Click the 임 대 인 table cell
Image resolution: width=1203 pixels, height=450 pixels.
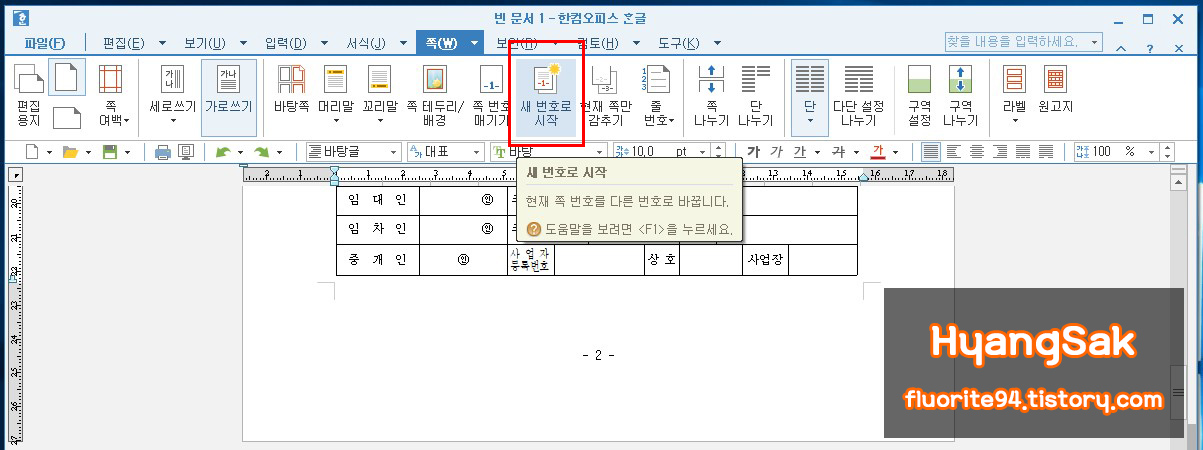click(x=377, y=200)
